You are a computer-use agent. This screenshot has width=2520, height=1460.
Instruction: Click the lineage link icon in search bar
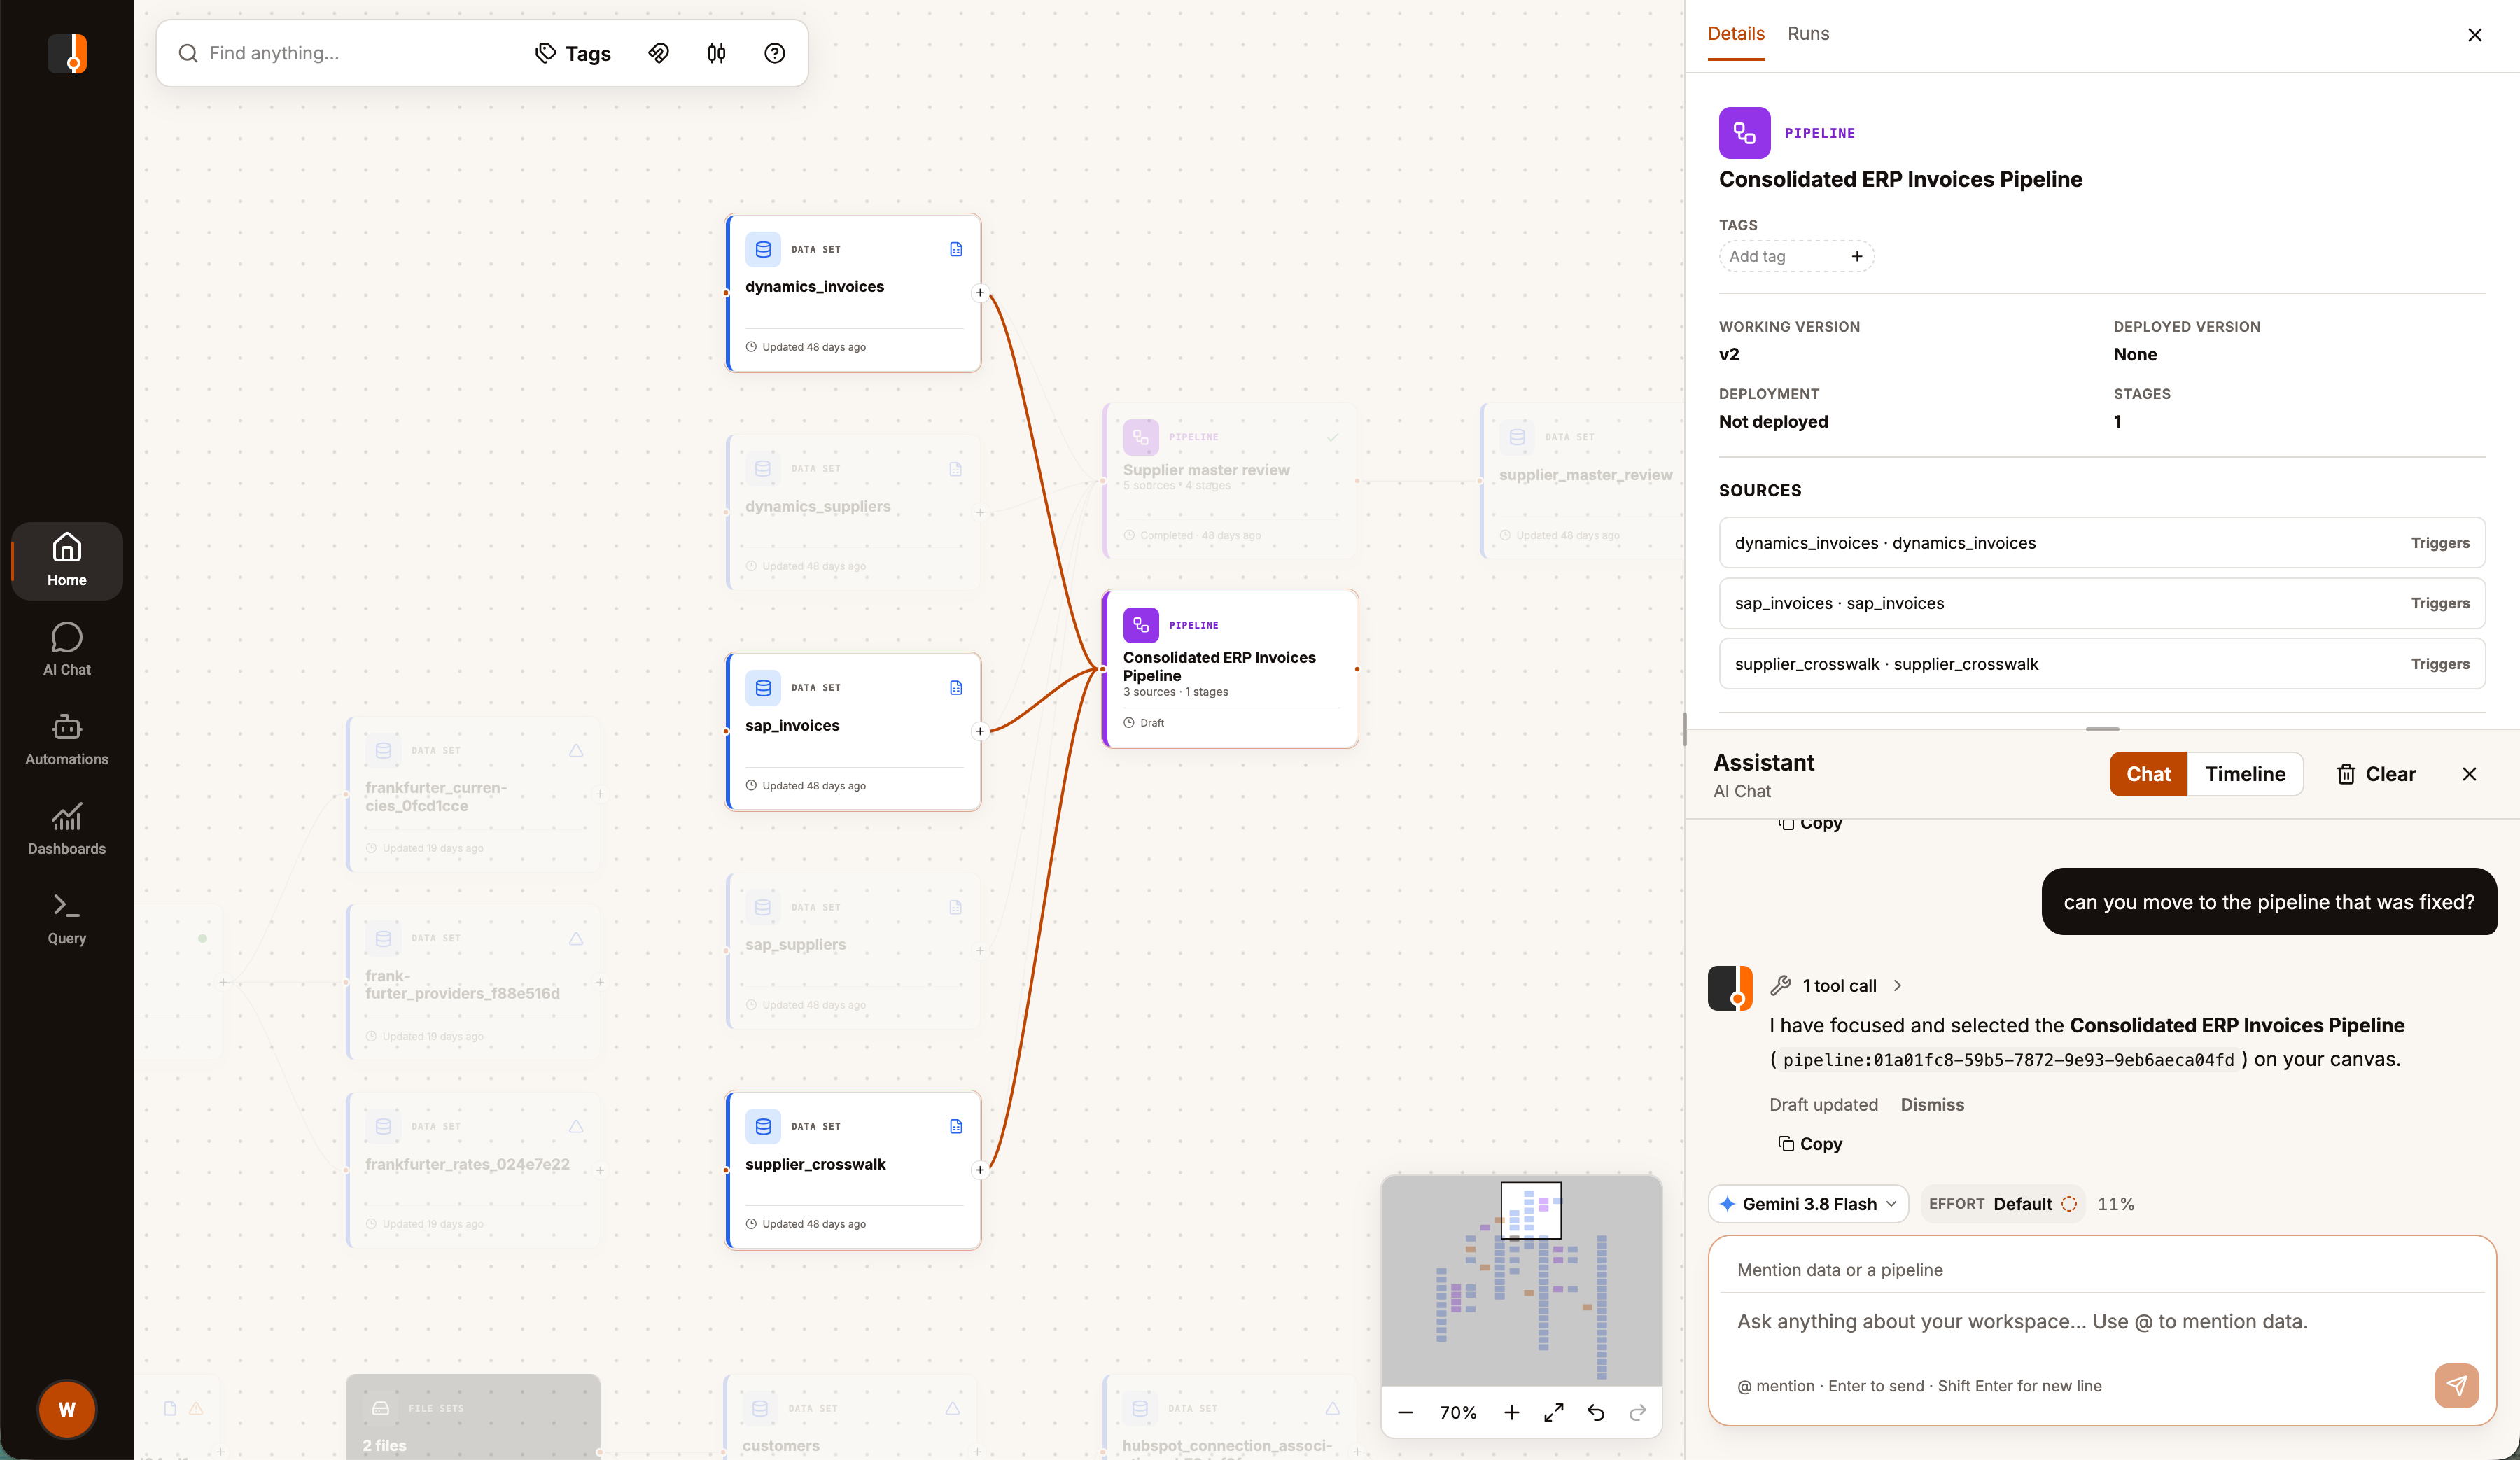(658, 53)
